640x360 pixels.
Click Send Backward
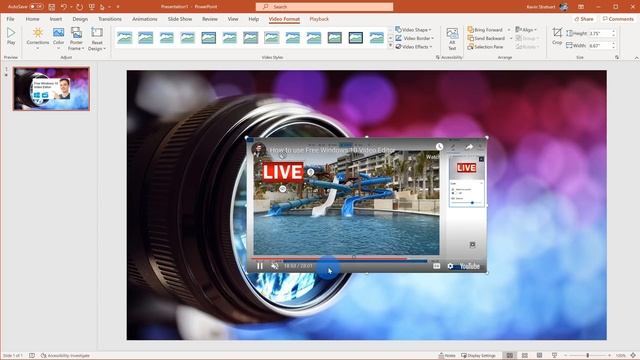[x=486, y=38]
